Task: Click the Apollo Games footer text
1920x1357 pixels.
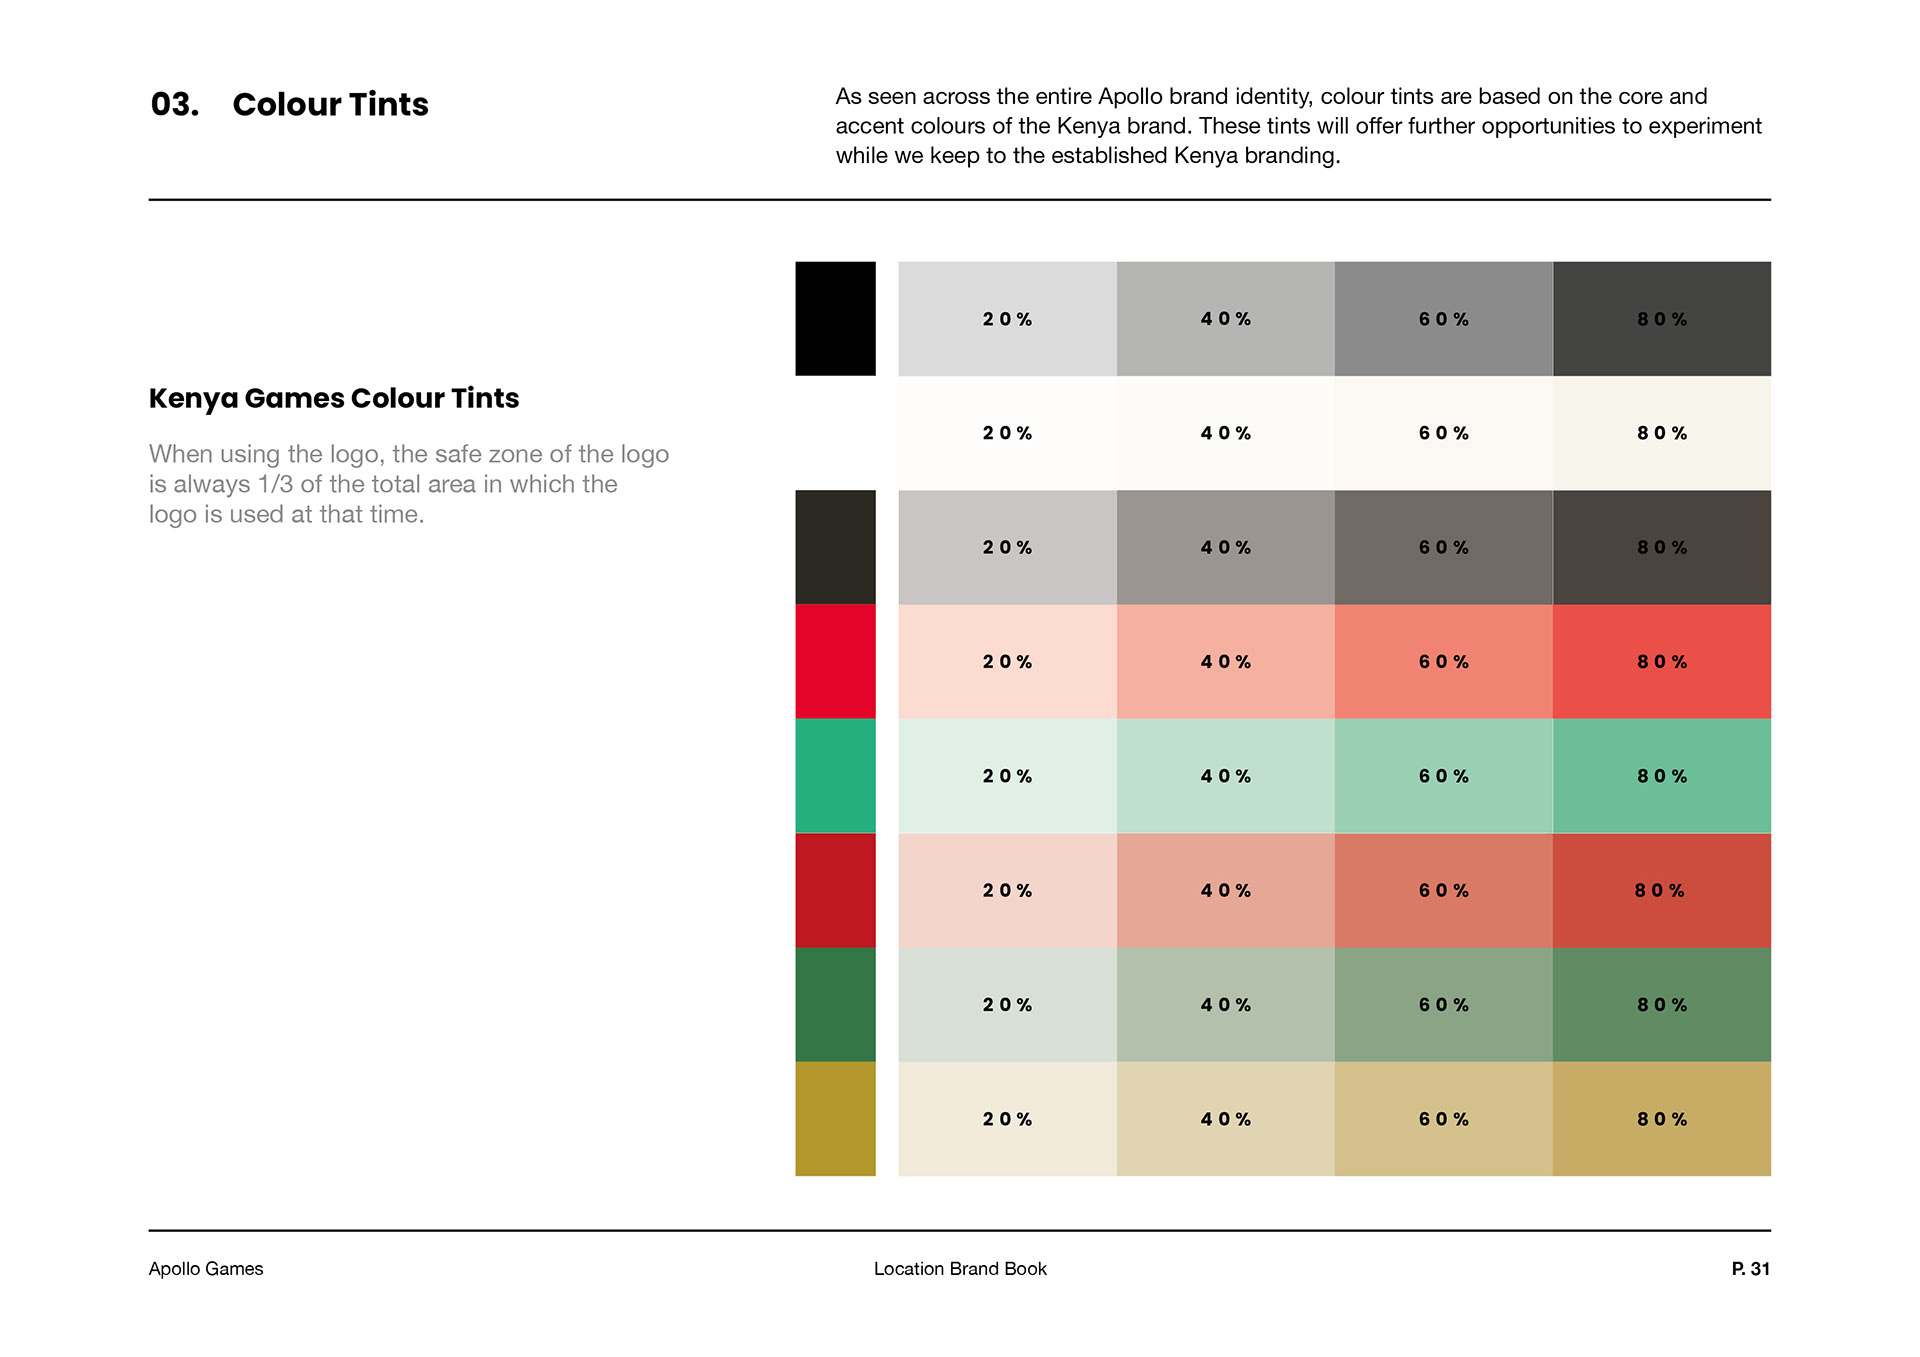Action: [206, 1268]
